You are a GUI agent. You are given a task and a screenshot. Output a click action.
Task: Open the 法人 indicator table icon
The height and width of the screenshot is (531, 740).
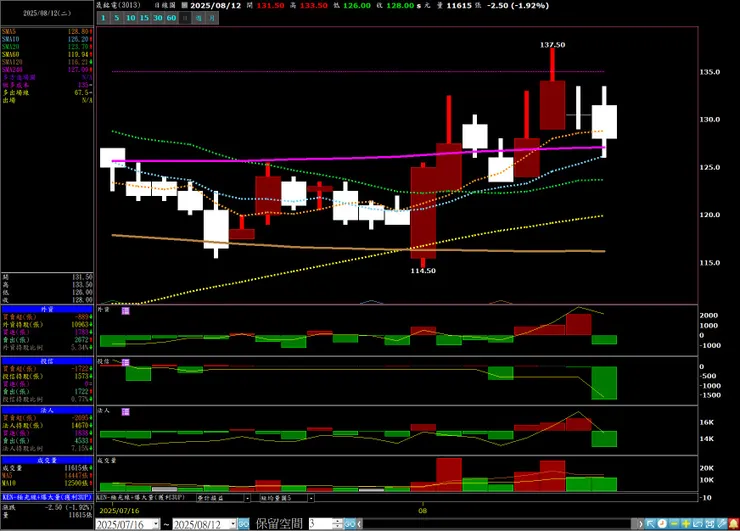point(126,412)
